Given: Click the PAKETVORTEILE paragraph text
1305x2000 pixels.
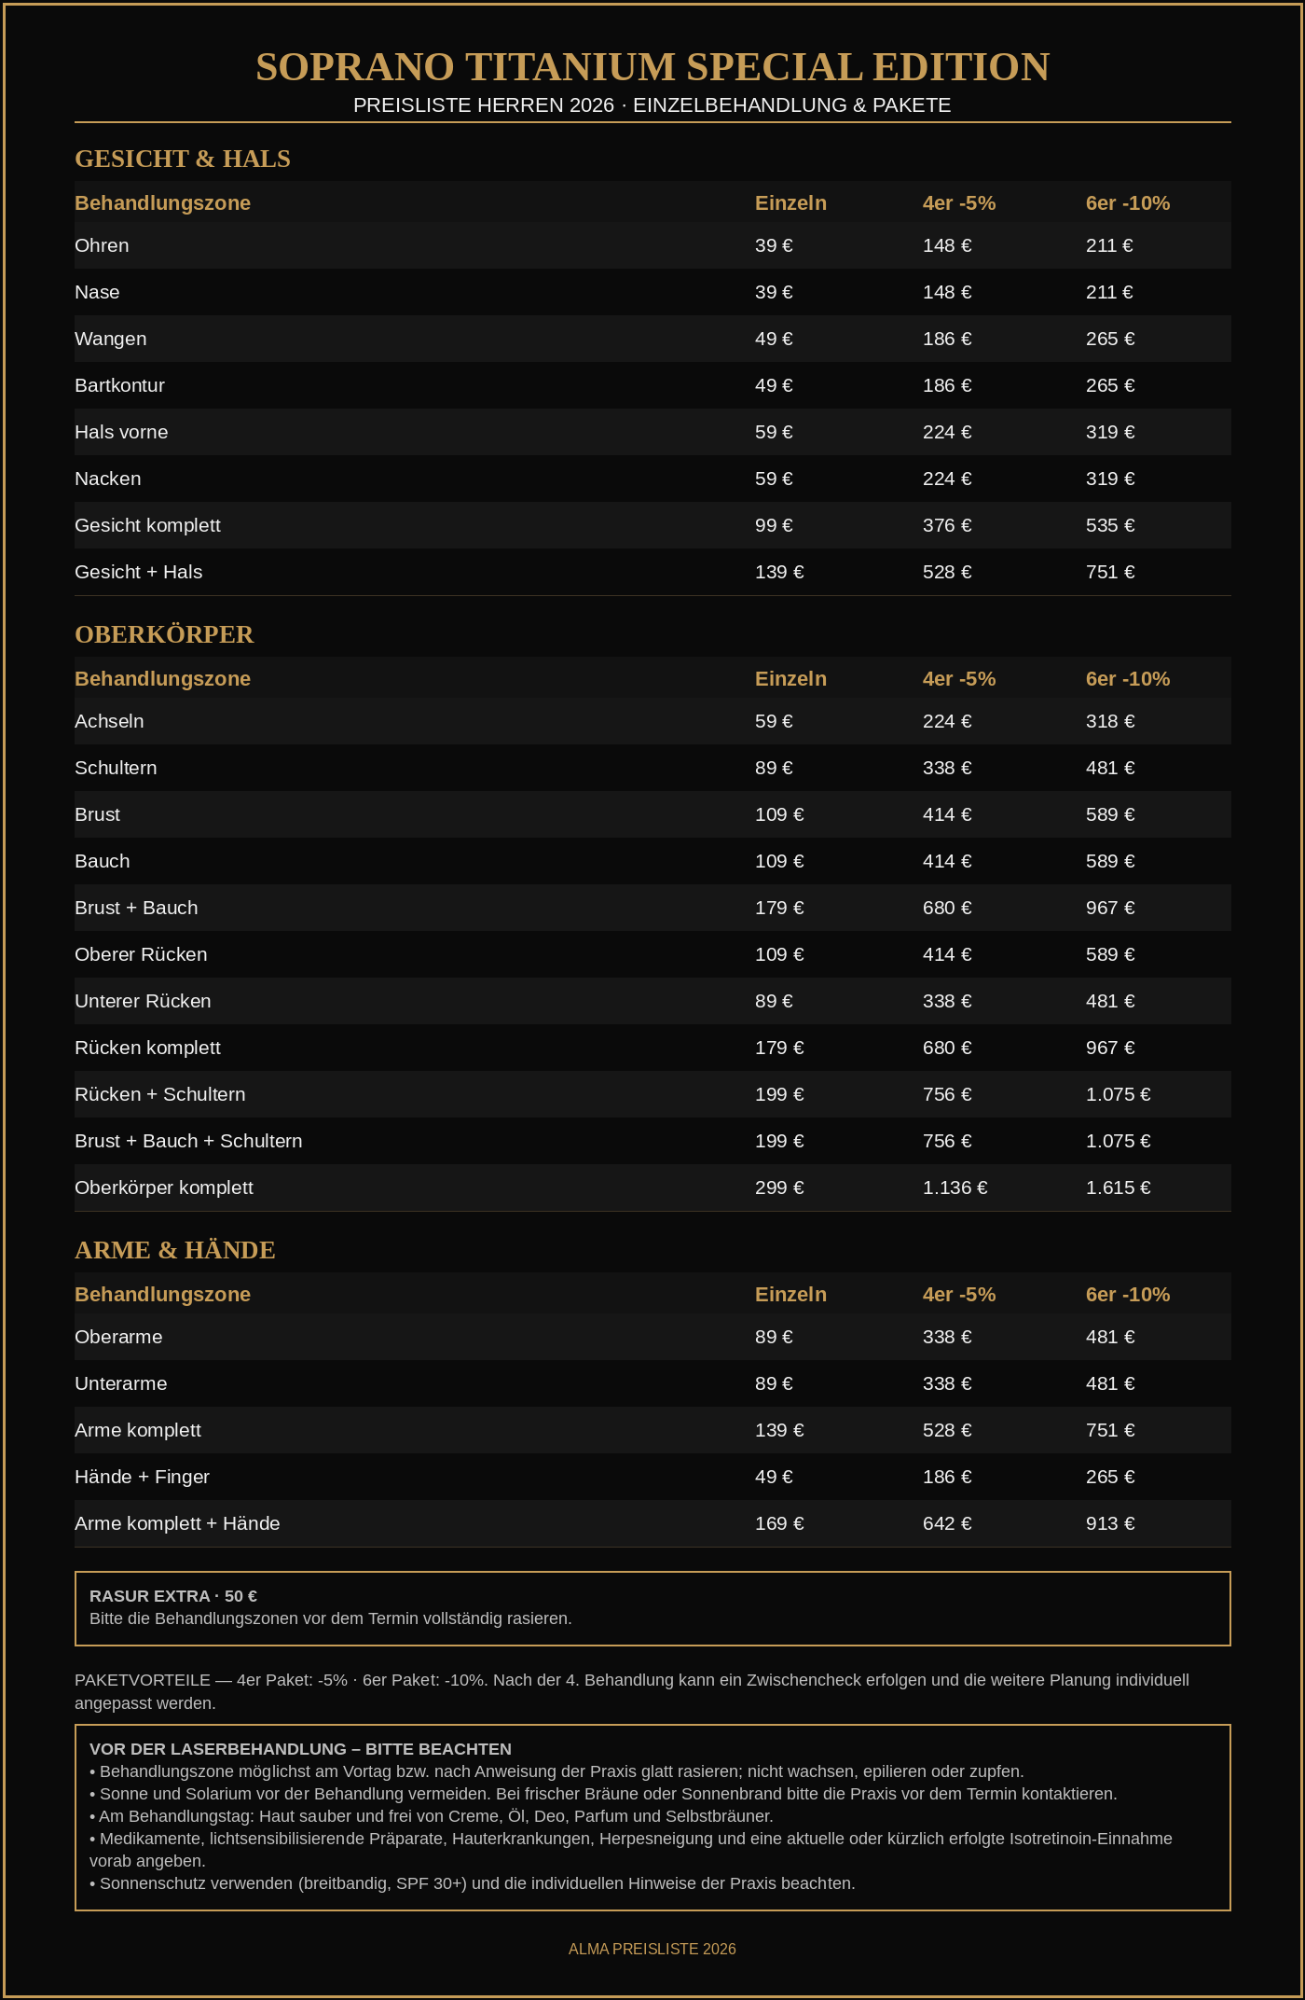Looking at the screenshot, I should point(632,1692).
